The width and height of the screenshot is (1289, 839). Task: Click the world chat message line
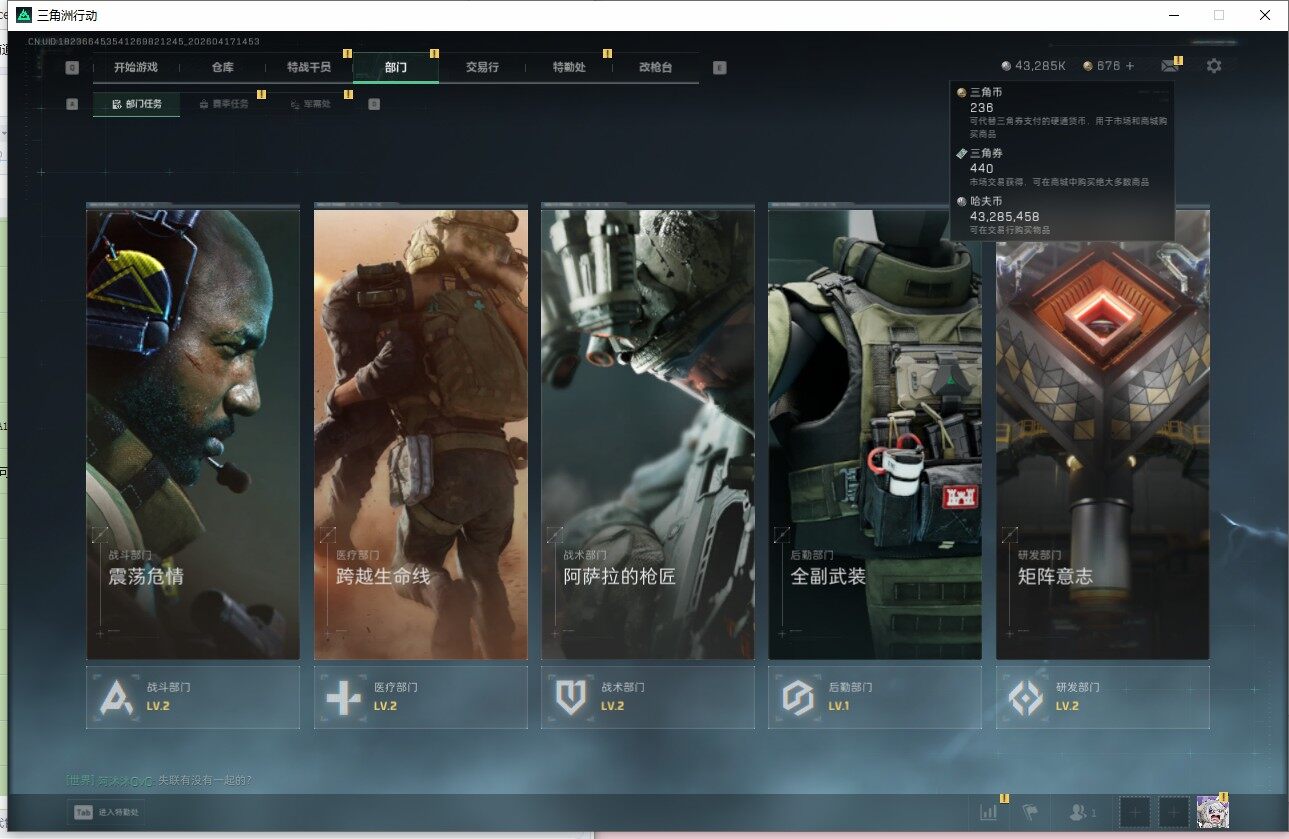pos(159,780)
